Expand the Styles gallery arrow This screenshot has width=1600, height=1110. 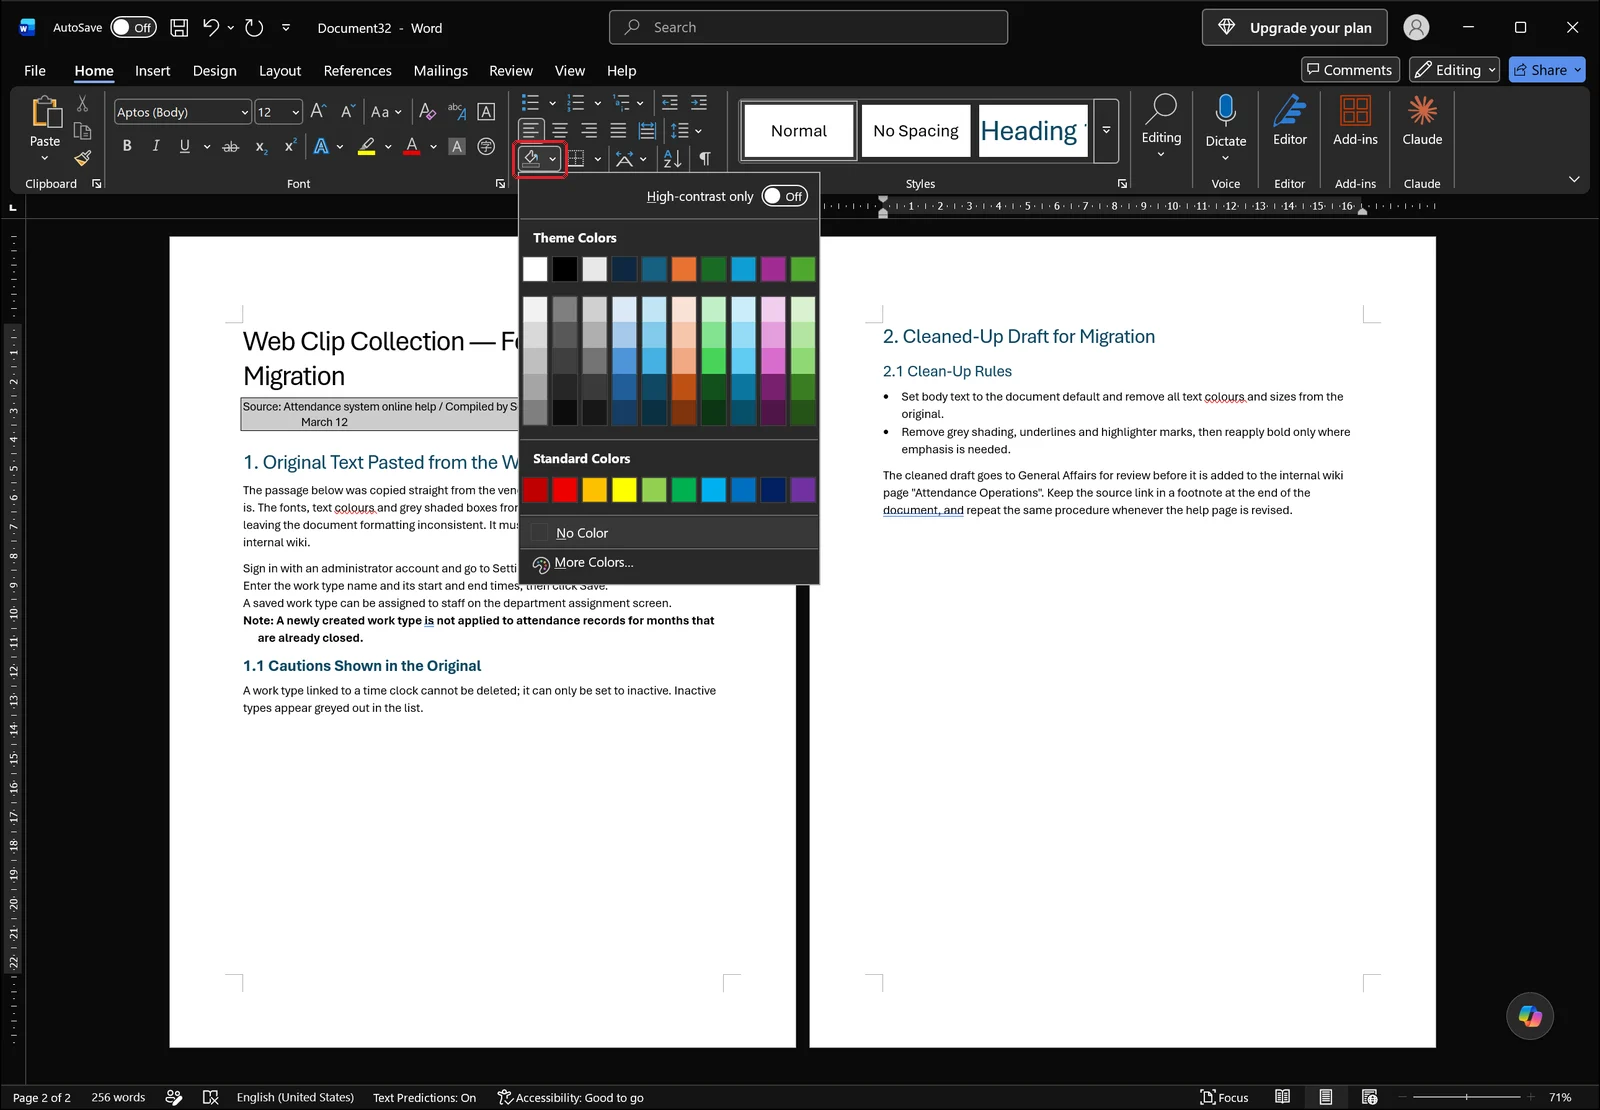tap(1106, 130)
